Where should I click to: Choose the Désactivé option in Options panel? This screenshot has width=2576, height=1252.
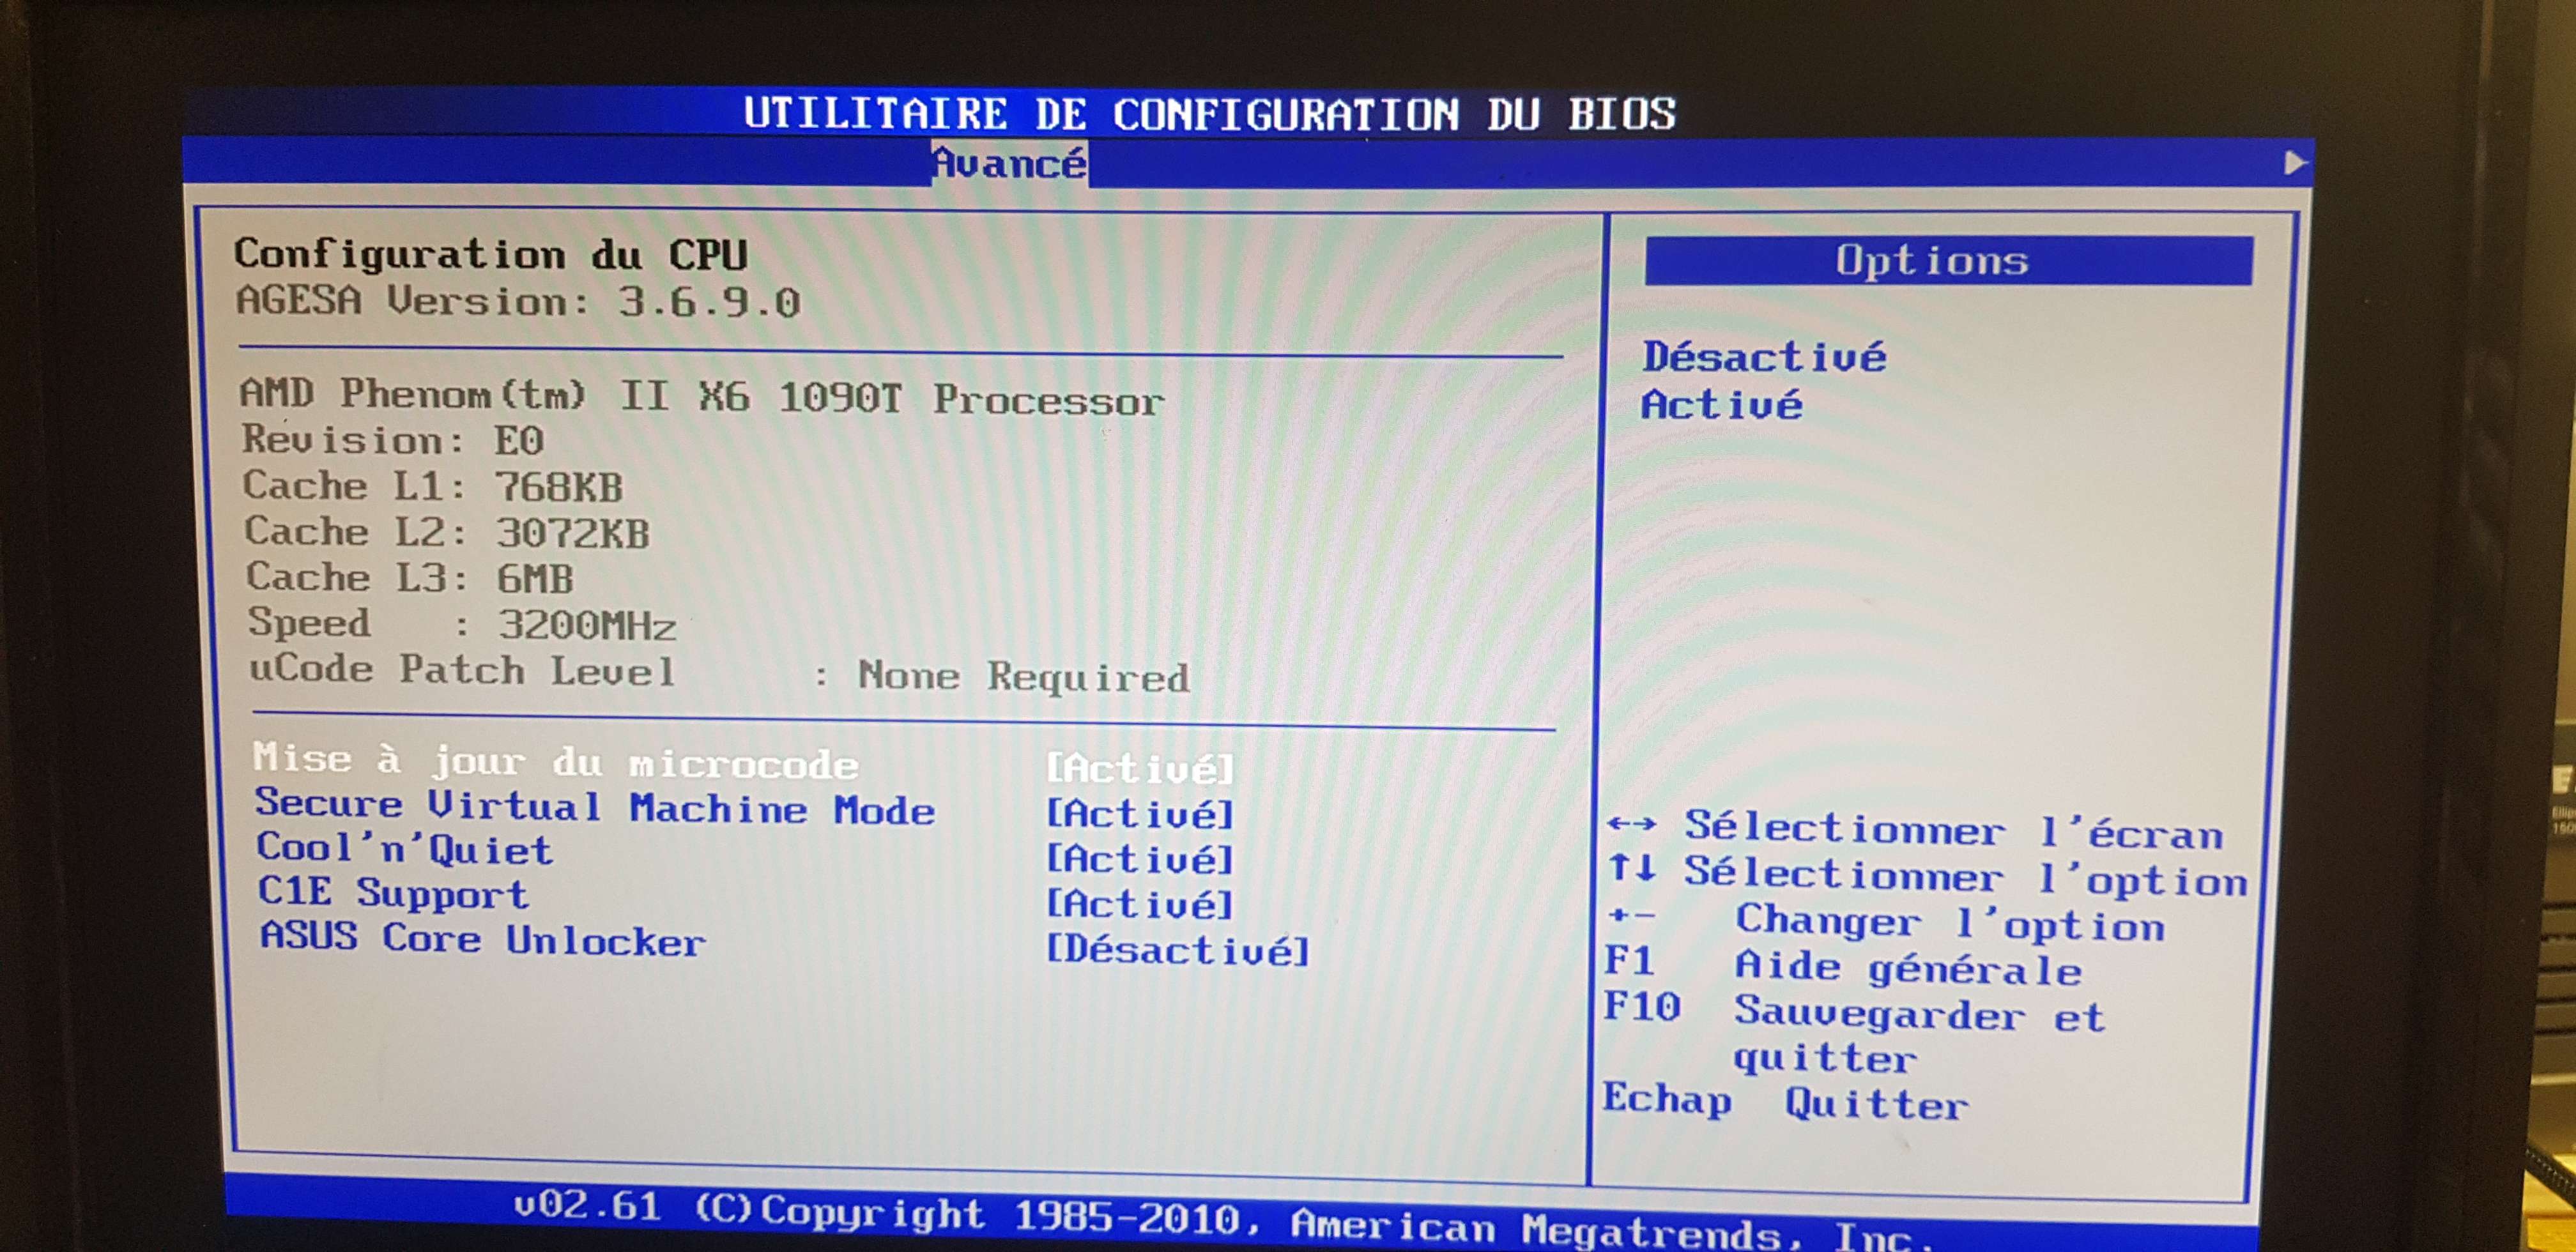pyautogui.click(x=1764, y=356)
